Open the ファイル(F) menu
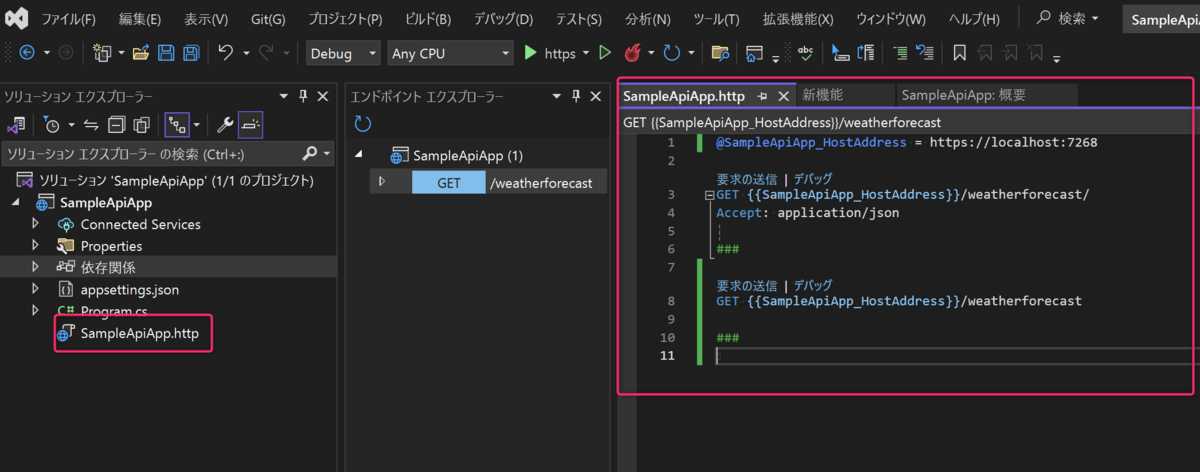The height and width of the screenshot is (472, 1200). pyautogui.click(x=67, y=19)
